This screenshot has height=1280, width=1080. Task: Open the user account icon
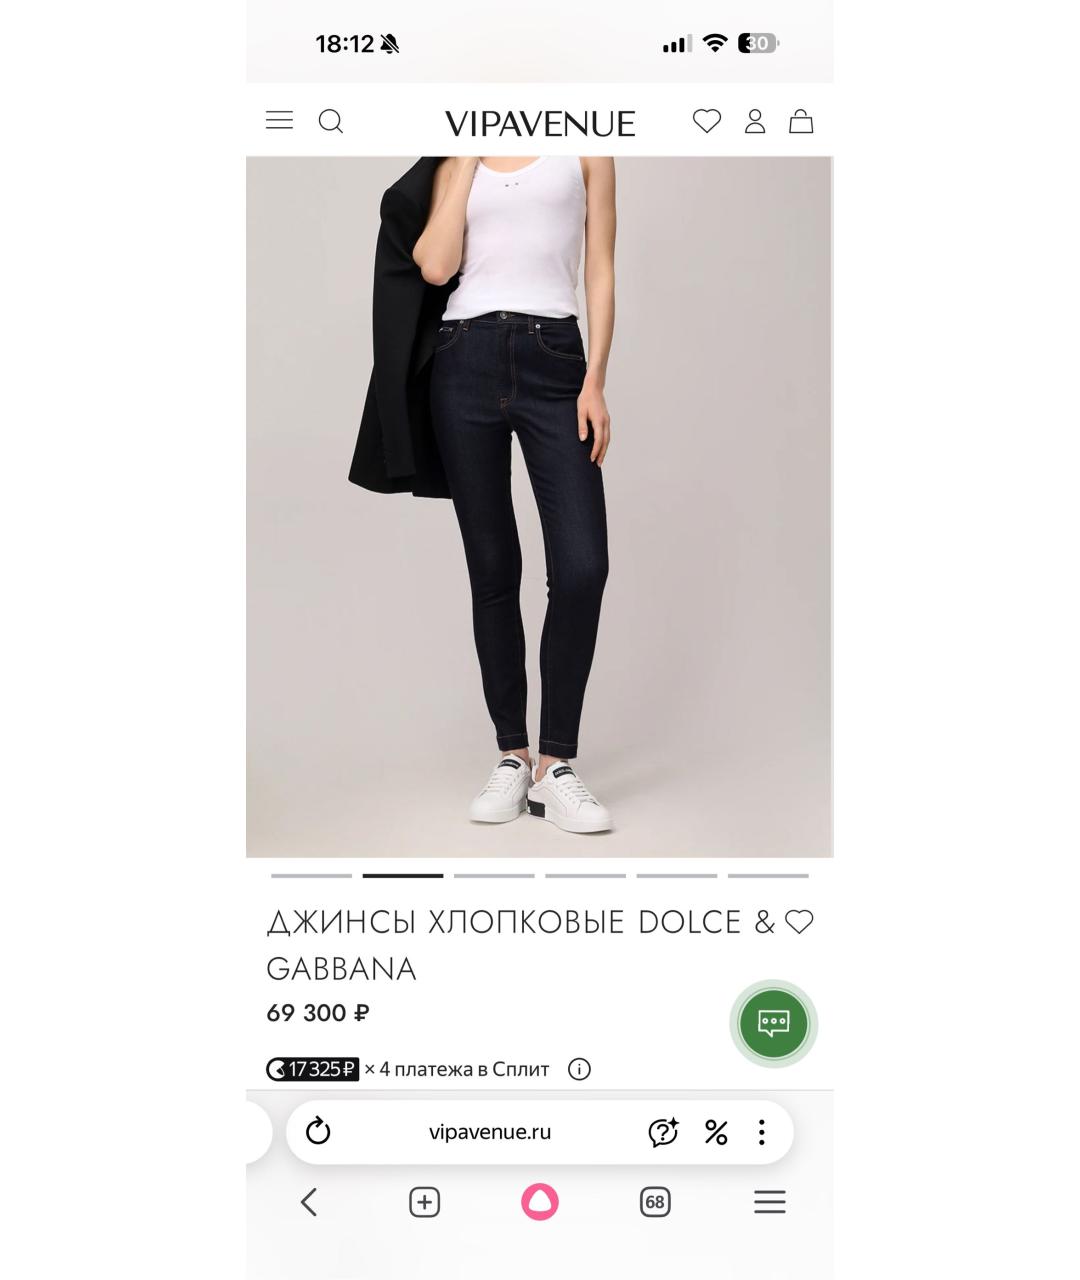point(755,121)
